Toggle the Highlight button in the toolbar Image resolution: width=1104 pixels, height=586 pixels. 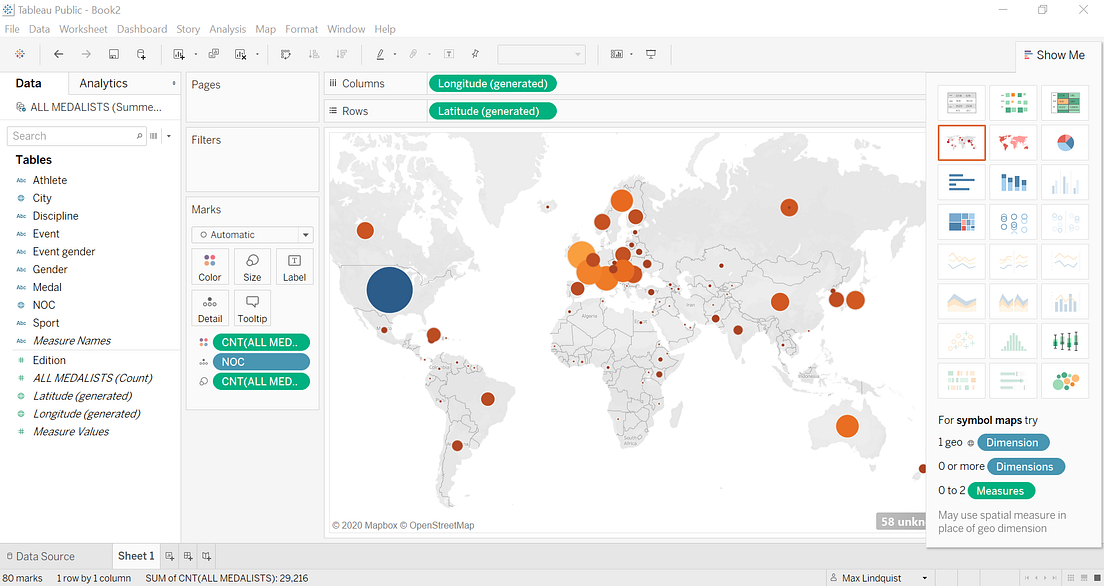(380, 54)
